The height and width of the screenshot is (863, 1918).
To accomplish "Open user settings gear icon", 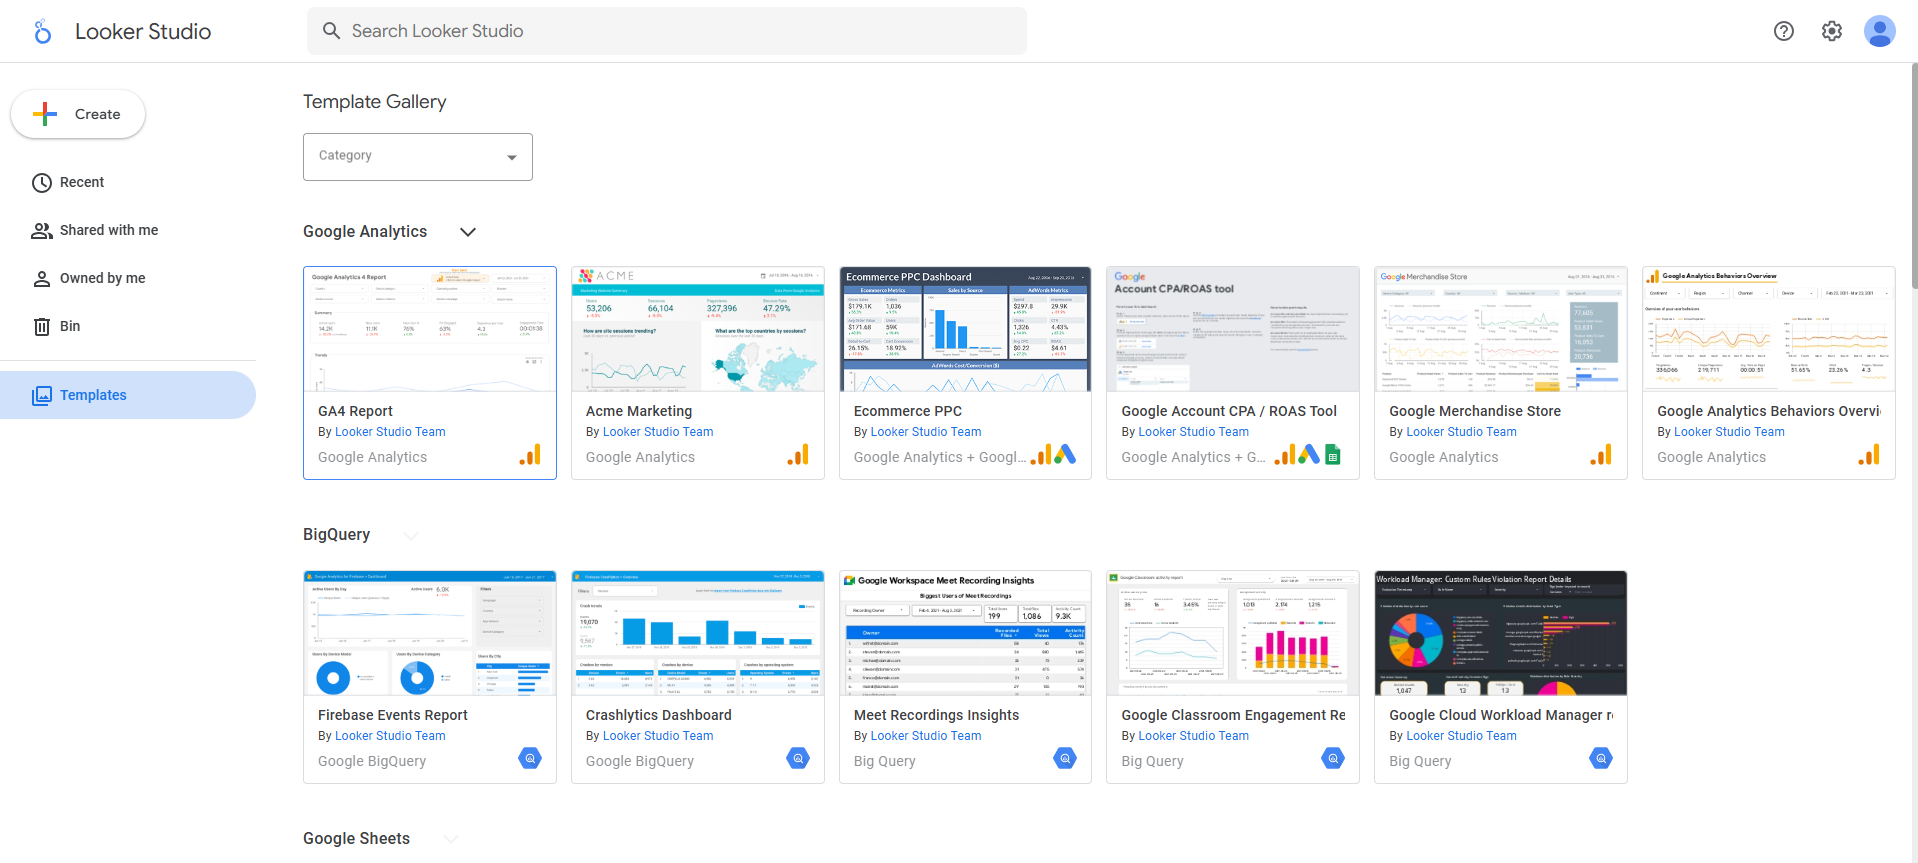I will coord(1832,31).
